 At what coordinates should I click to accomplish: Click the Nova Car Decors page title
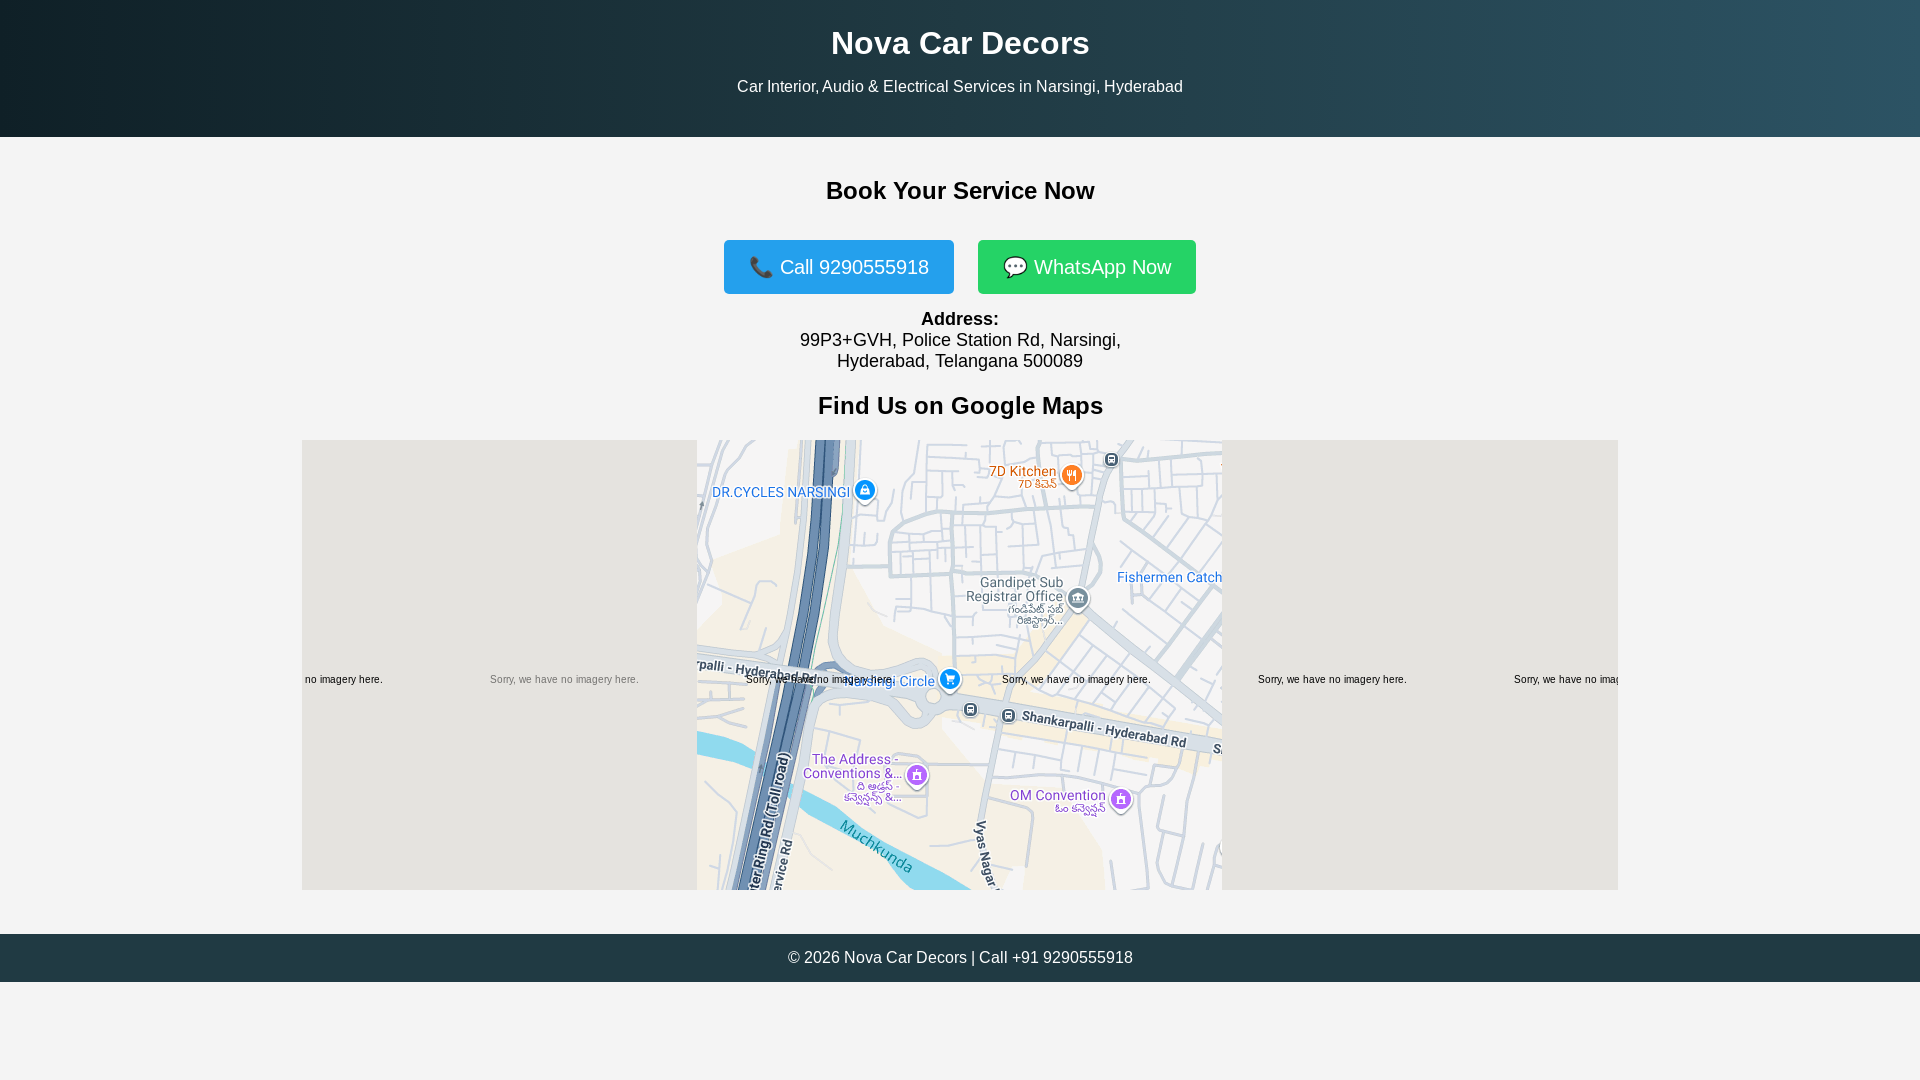point(960,43)
